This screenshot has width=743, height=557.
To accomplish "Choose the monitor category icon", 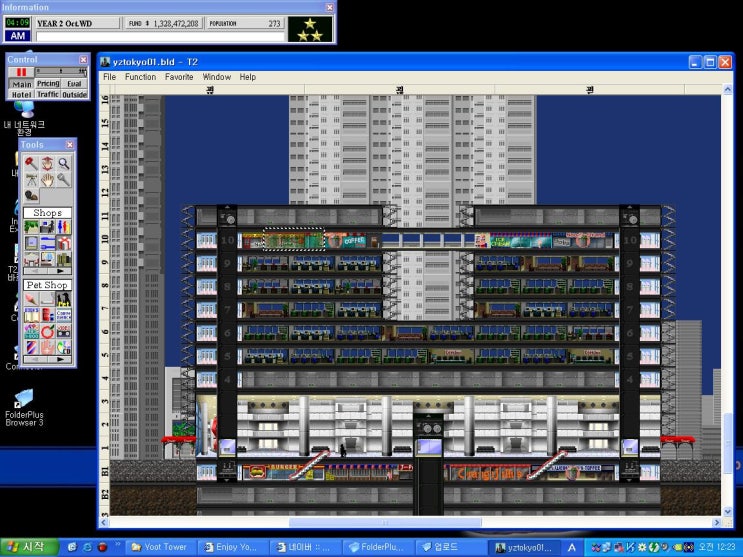I will 47,259.
